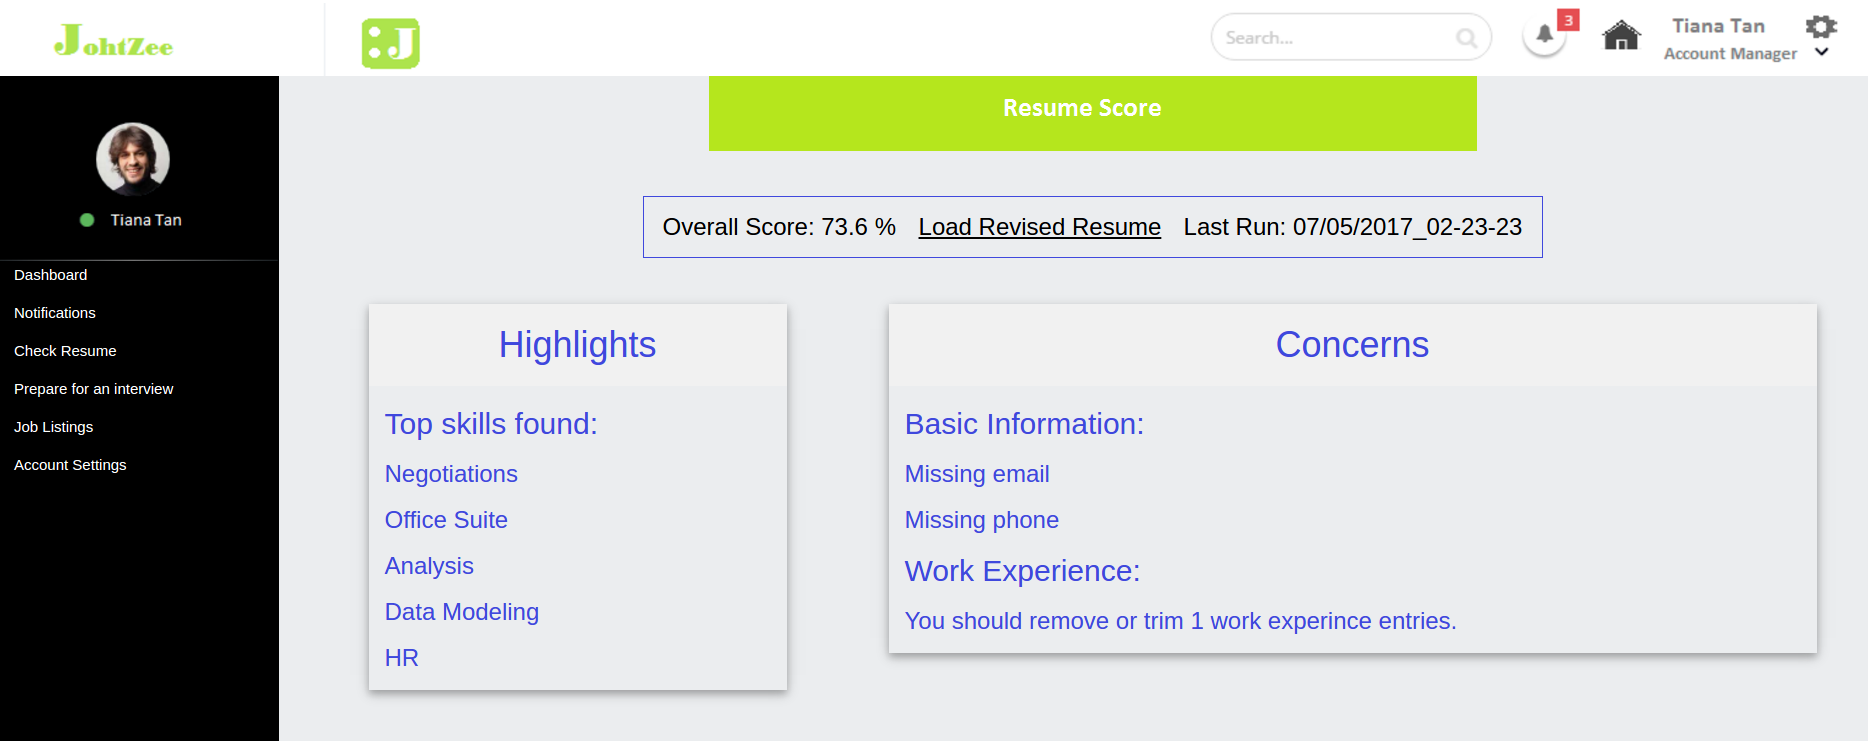Select the Analysis skill
Image resolution: width=1868 pixels, height=741 pixels.
point(429,566)
